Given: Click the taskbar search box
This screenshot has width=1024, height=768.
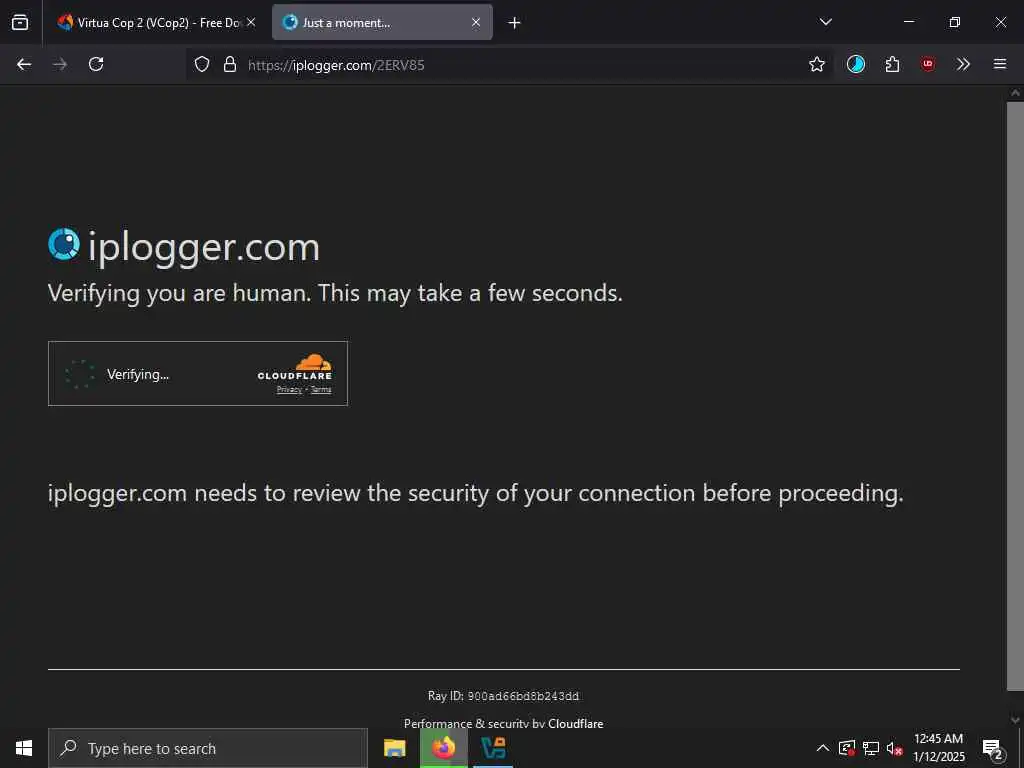Looking at the screenshot, I should pos(208,748).
